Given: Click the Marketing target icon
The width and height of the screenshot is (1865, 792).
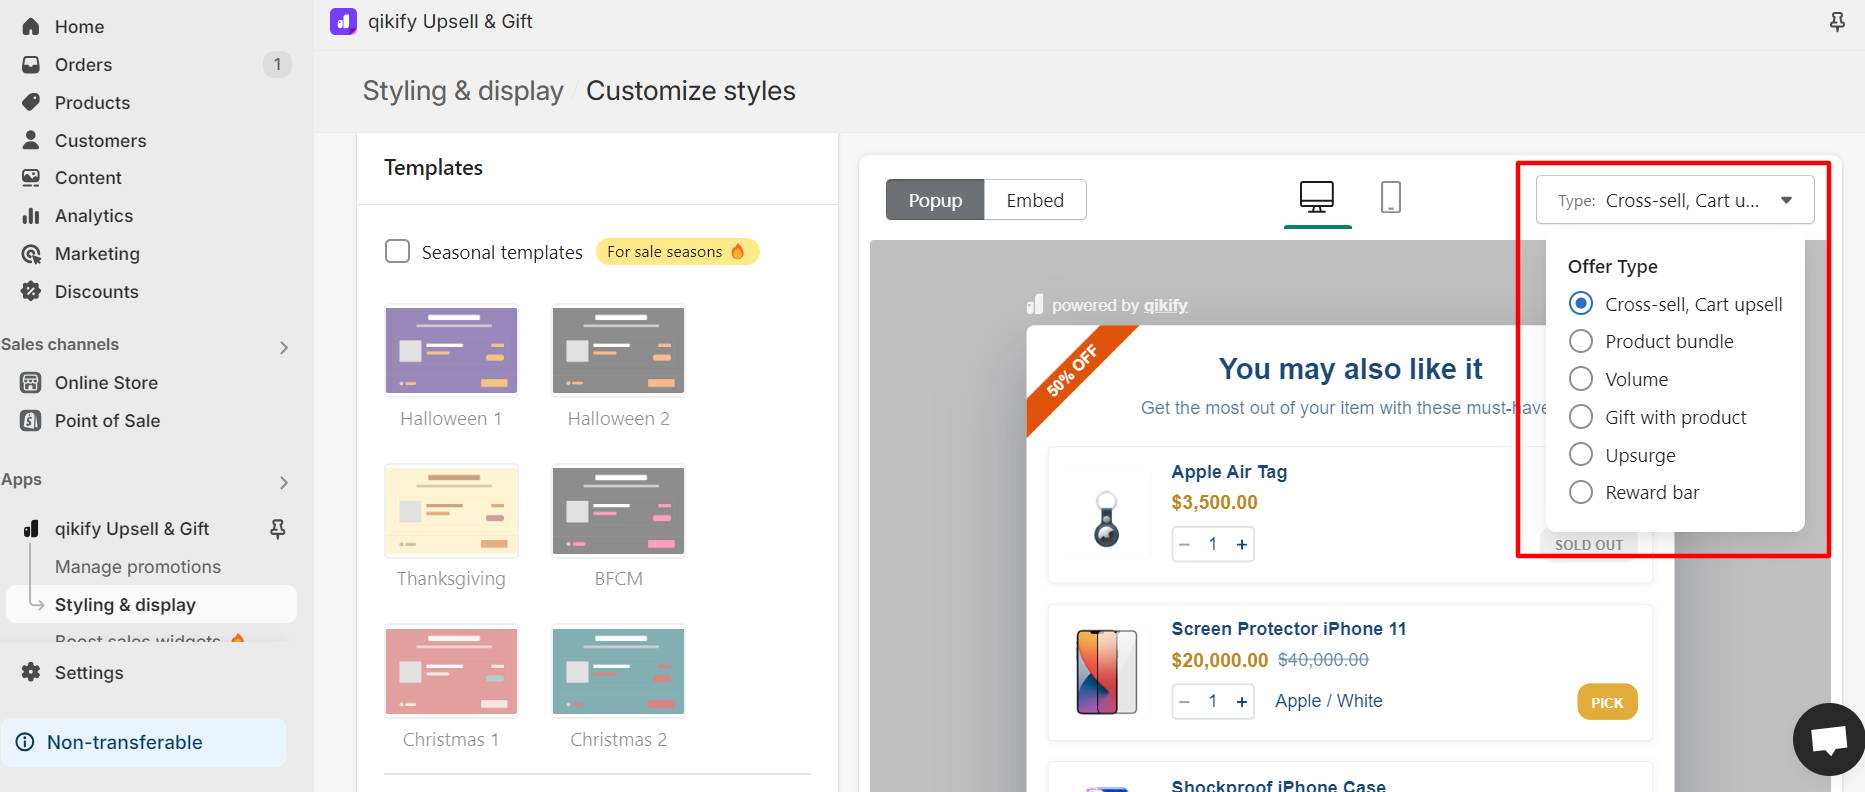Looking at the screenshot, I should point(31,254).
